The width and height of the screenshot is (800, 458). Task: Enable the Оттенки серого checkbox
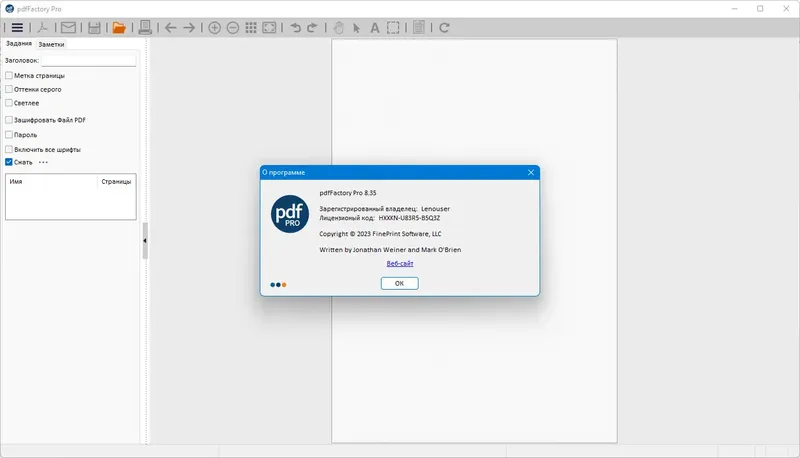[x=9, y=89]
